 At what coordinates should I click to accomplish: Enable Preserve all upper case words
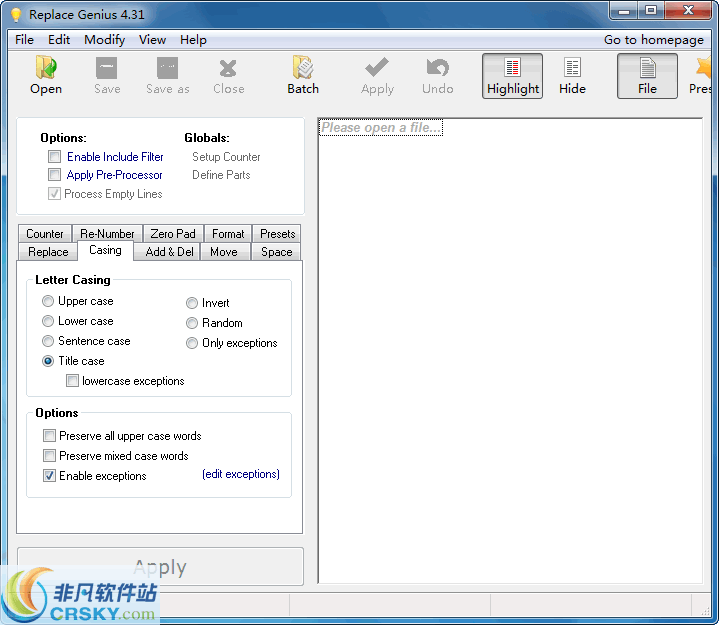[49, 435]
